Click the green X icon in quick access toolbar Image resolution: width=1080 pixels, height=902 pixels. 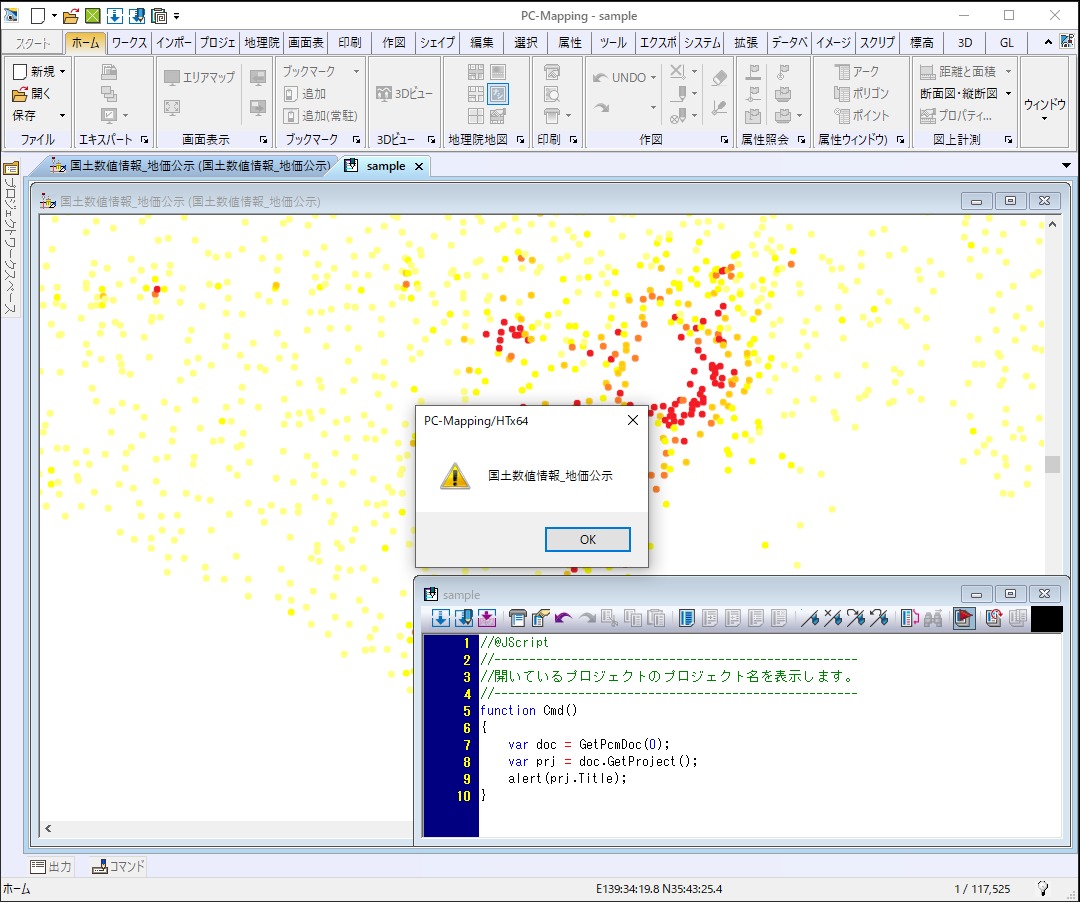[93, 15]
